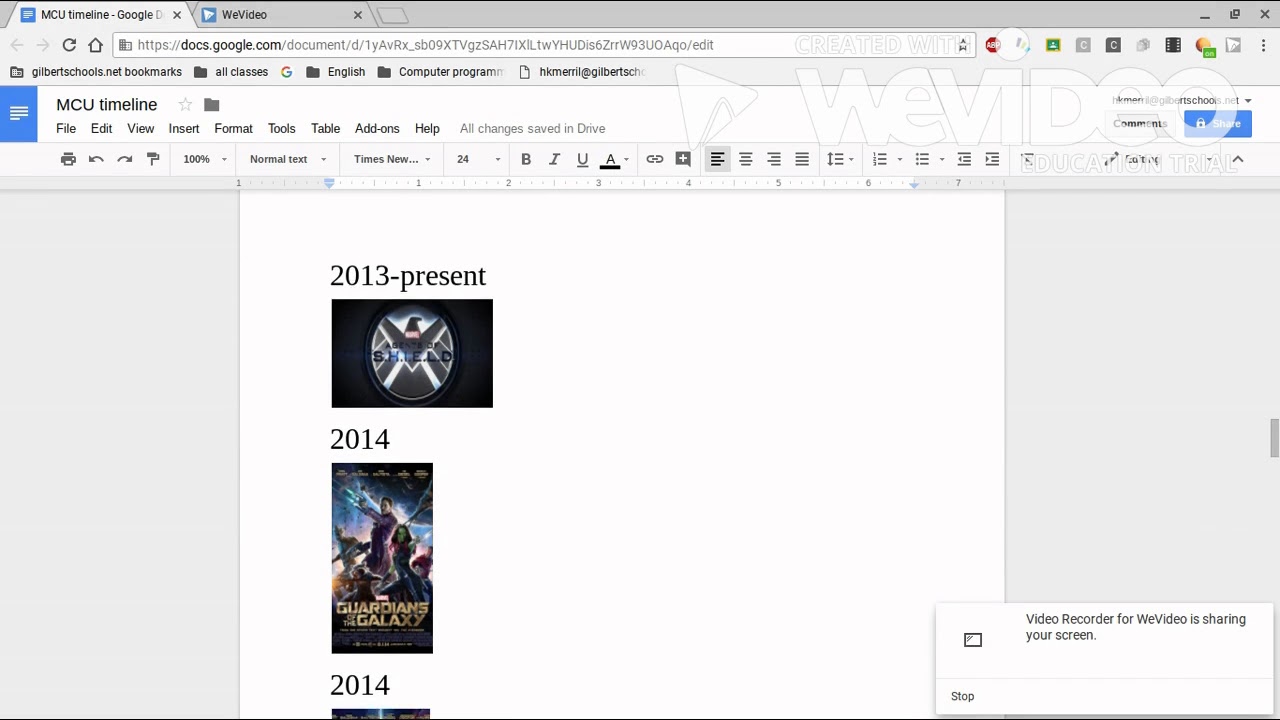Screen dimensions: 1280x720
Task: Select the Paint format tool
Action: tap(153, 159)
